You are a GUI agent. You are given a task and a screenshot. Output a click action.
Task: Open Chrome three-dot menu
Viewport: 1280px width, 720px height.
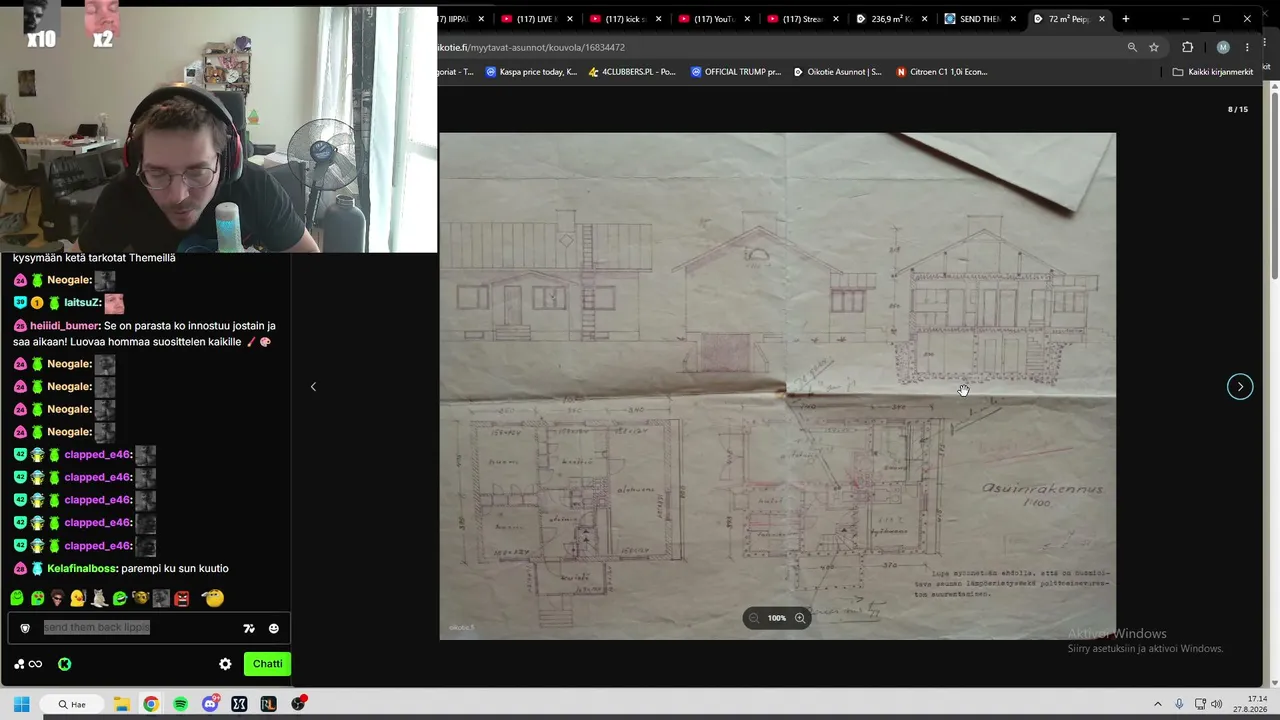[1247, 47]
